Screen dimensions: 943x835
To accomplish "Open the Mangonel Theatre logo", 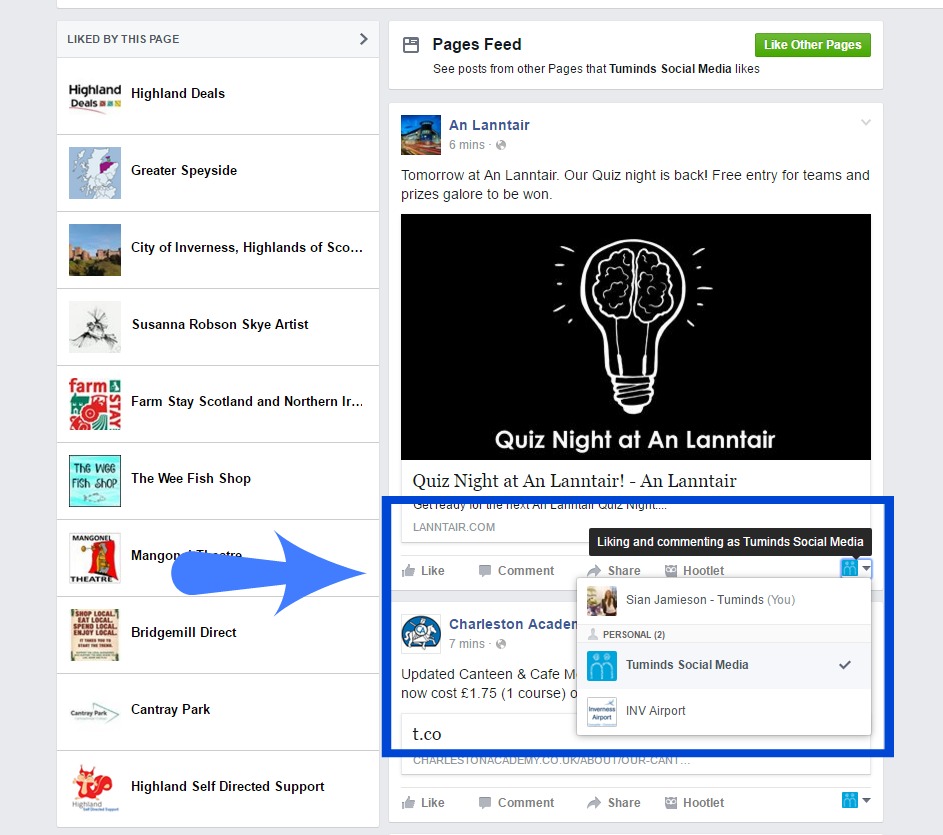I will 95,558.
